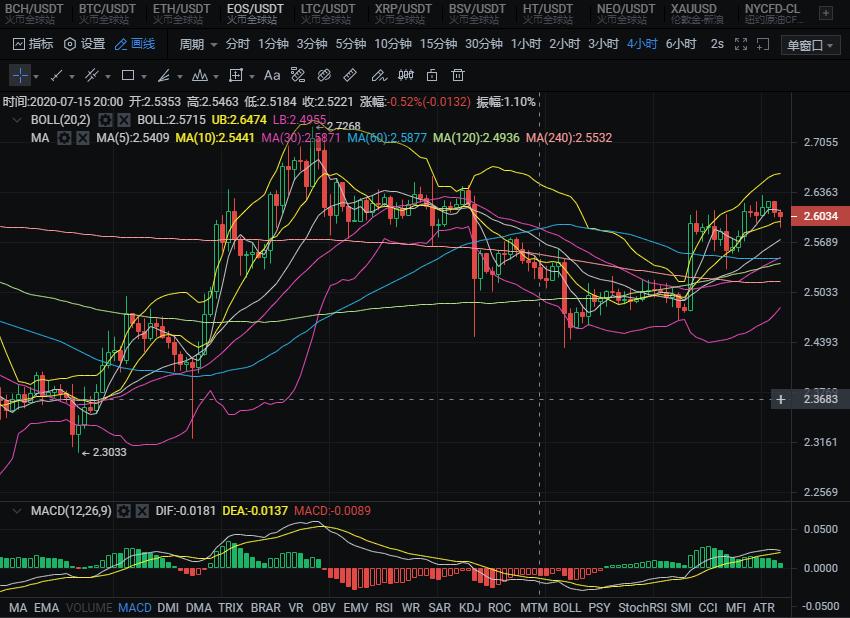The width and height of the screenshot is (850, 618).
Task: Switch to XAUUSD tab
Action: (x=696, y=14)
